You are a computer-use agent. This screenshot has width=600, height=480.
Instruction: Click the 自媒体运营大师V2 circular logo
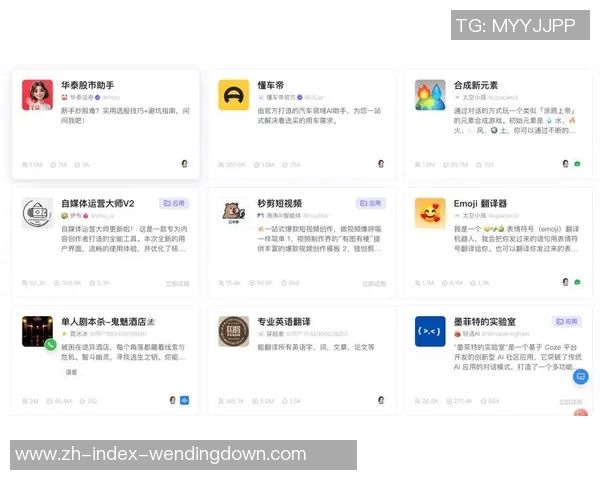[x=38, y=213]
